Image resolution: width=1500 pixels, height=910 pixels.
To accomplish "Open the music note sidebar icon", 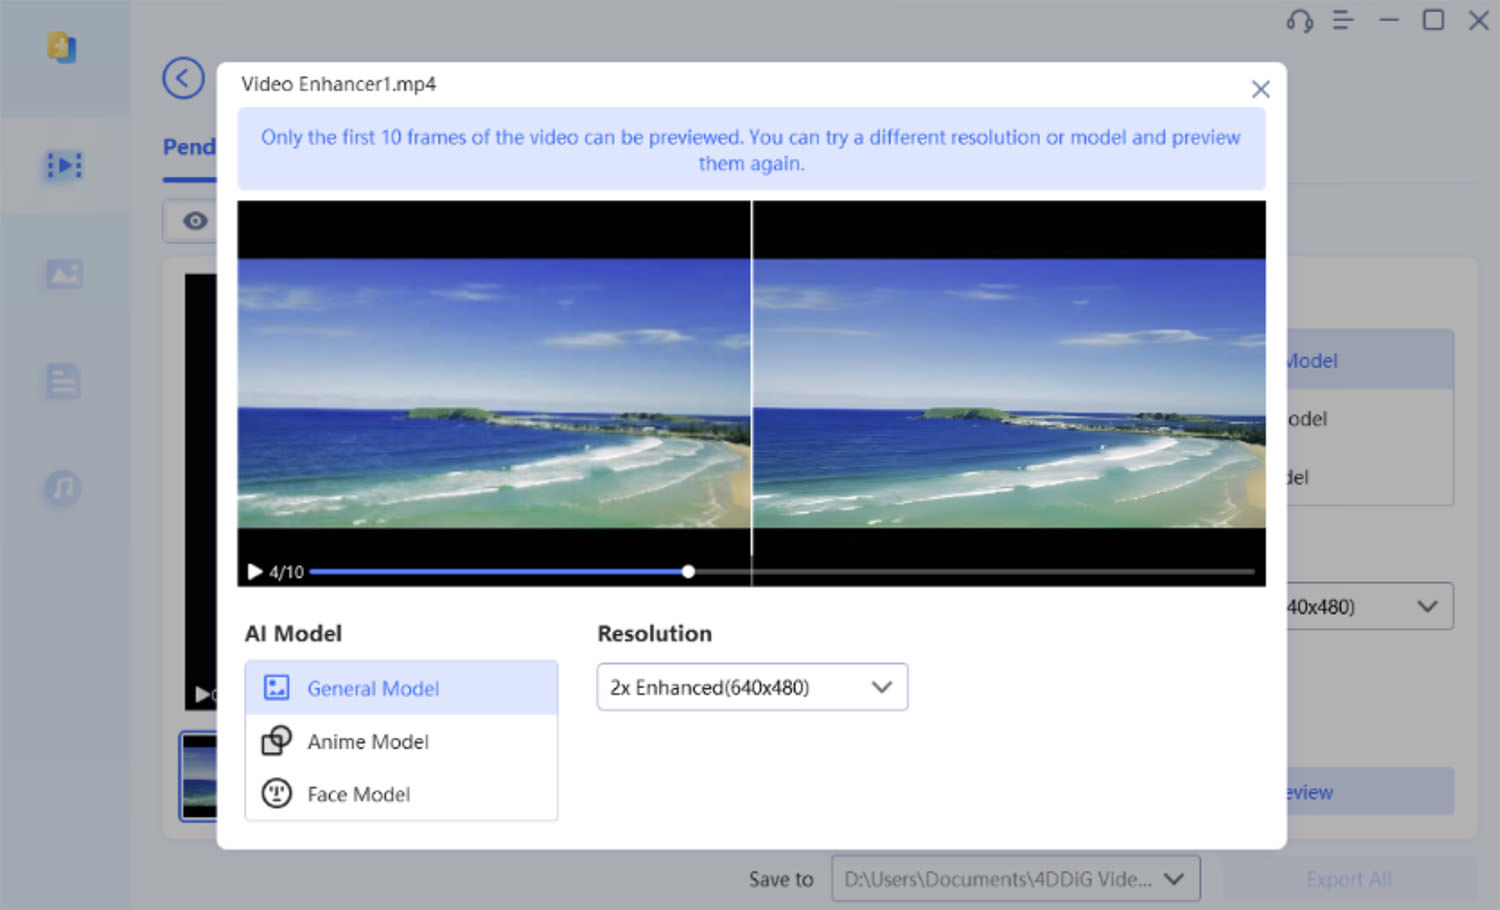I will click(x=63, y=488).
